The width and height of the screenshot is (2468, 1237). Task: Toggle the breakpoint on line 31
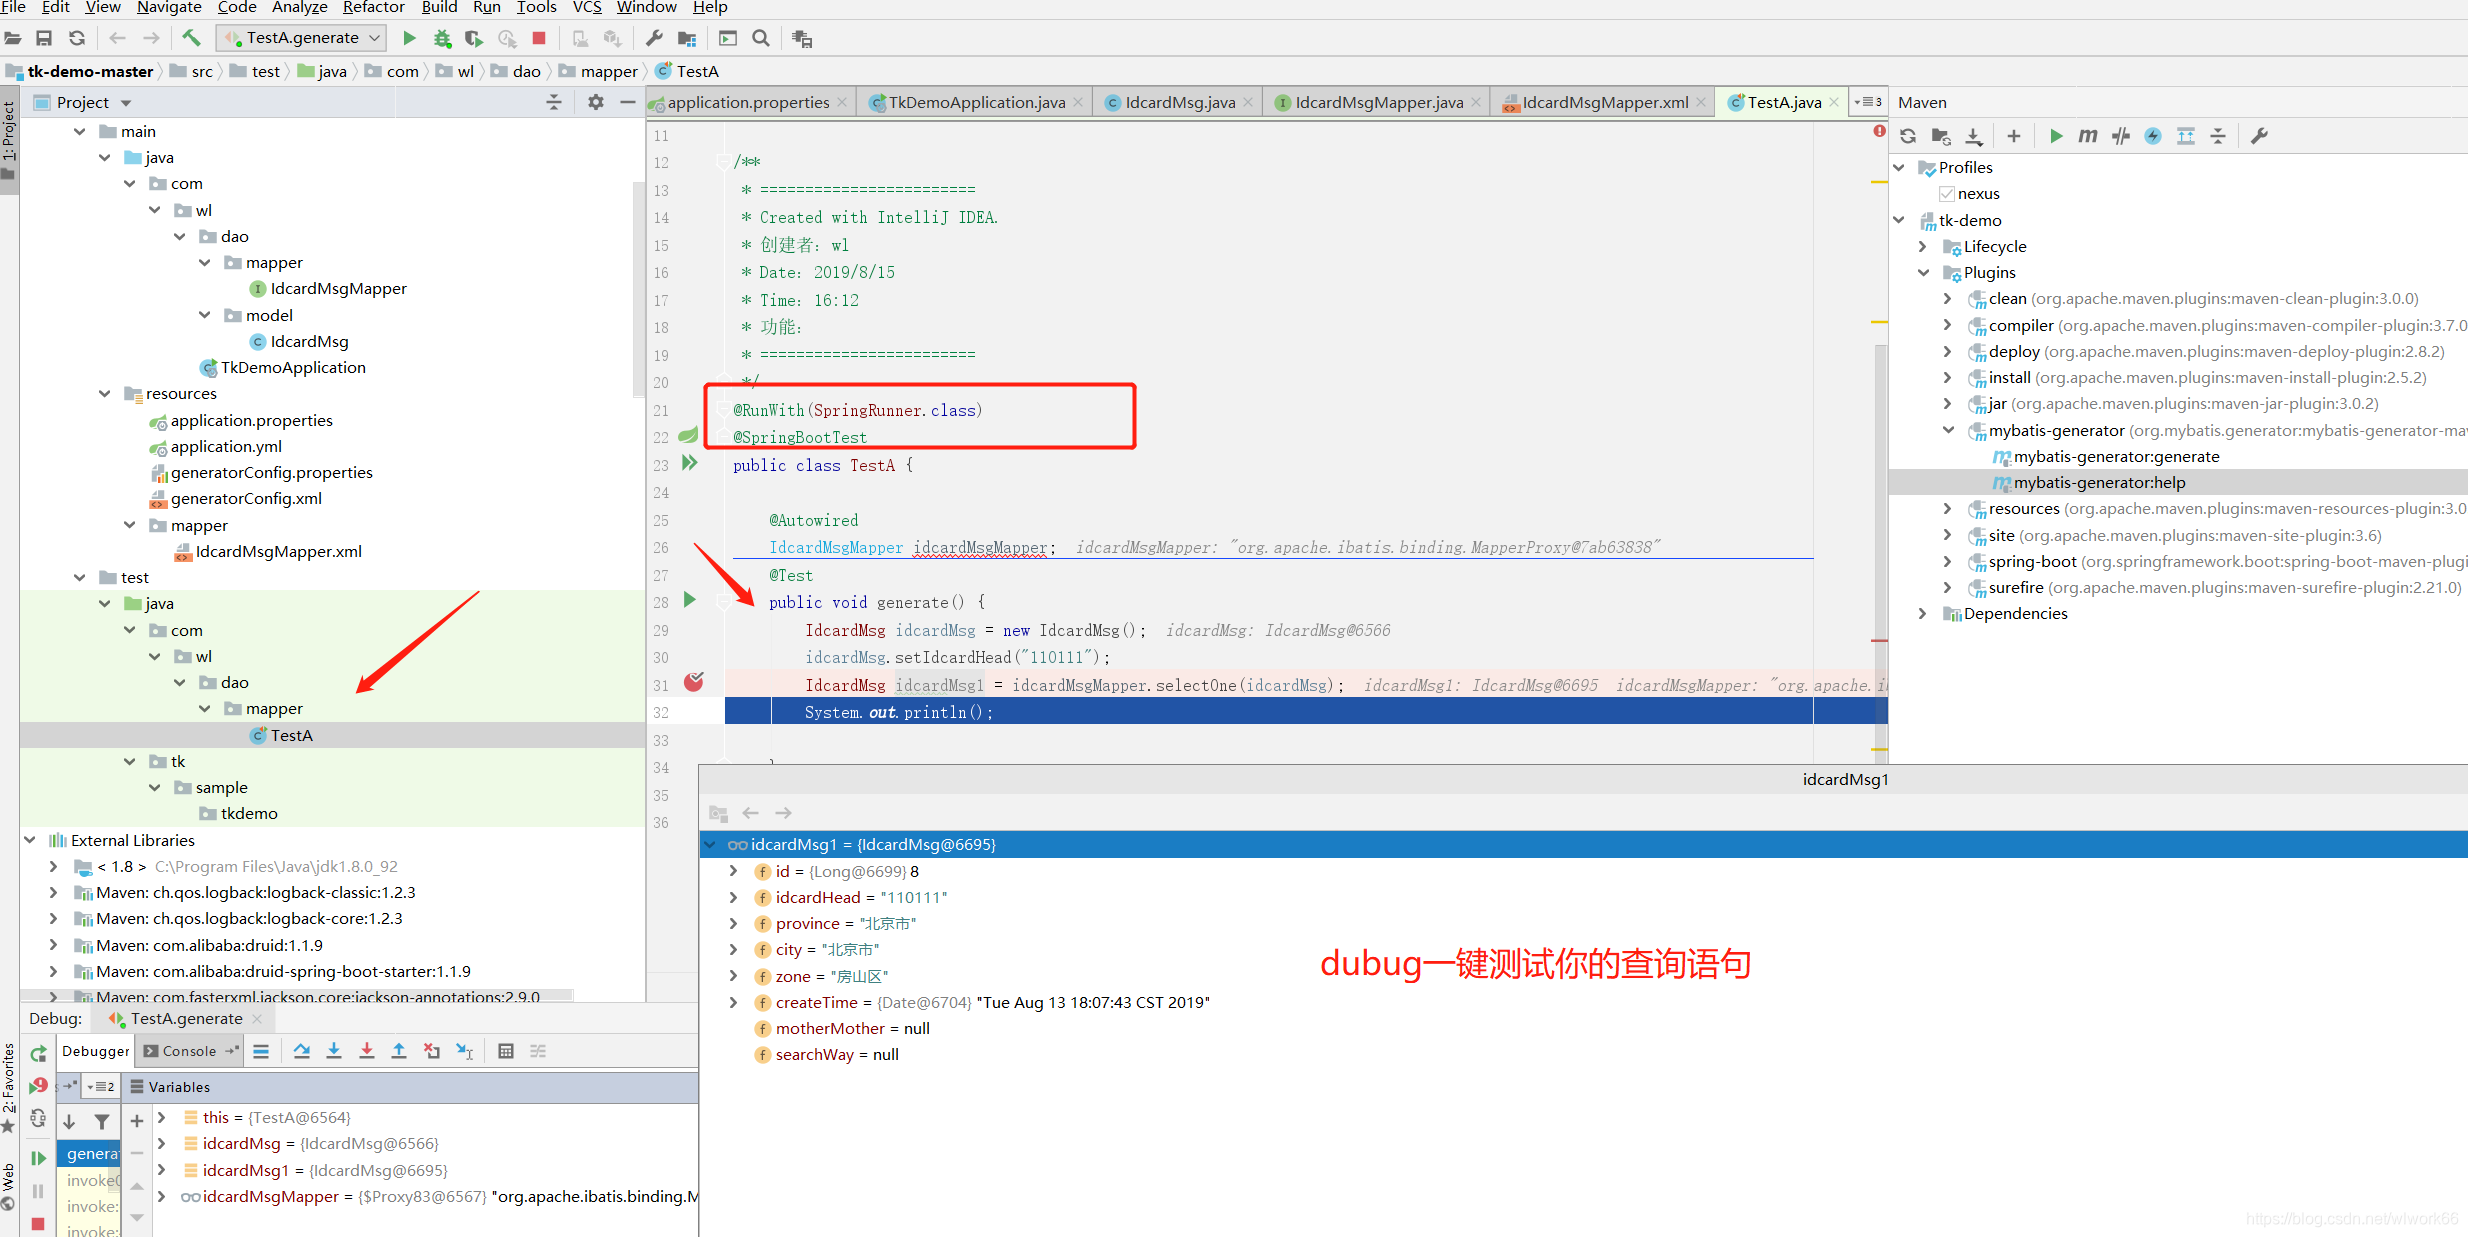(693, 683)
